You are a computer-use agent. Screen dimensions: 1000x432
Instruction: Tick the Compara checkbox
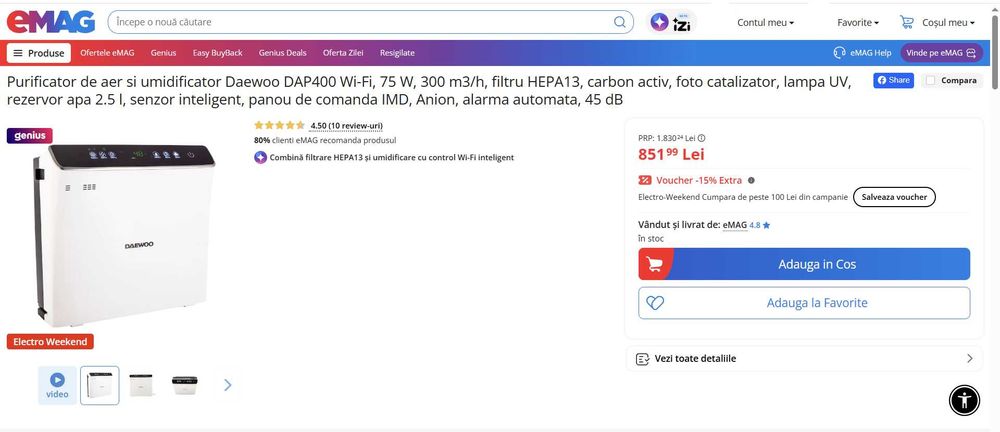pos(930,80)
